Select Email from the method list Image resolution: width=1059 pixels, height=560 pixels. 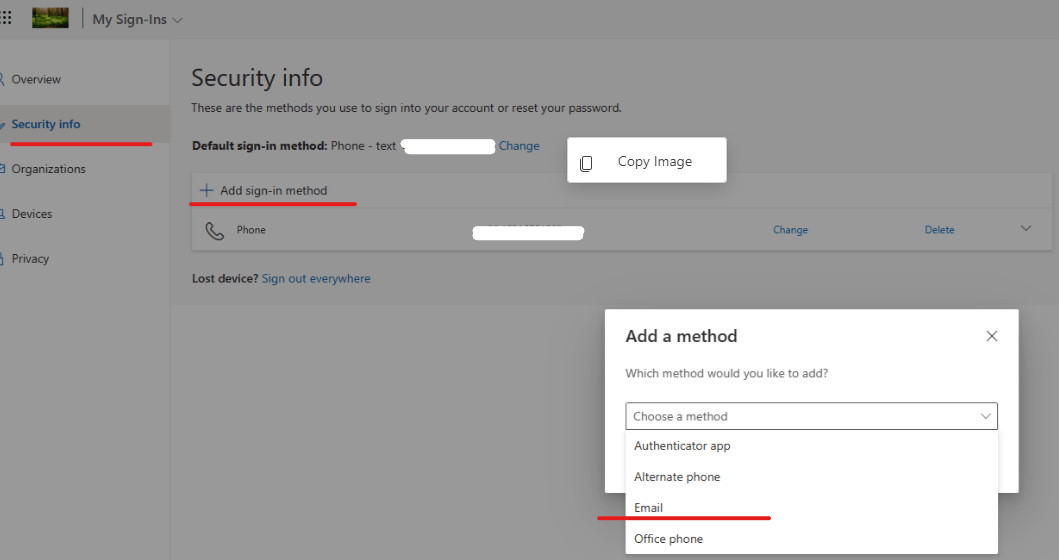811,508
